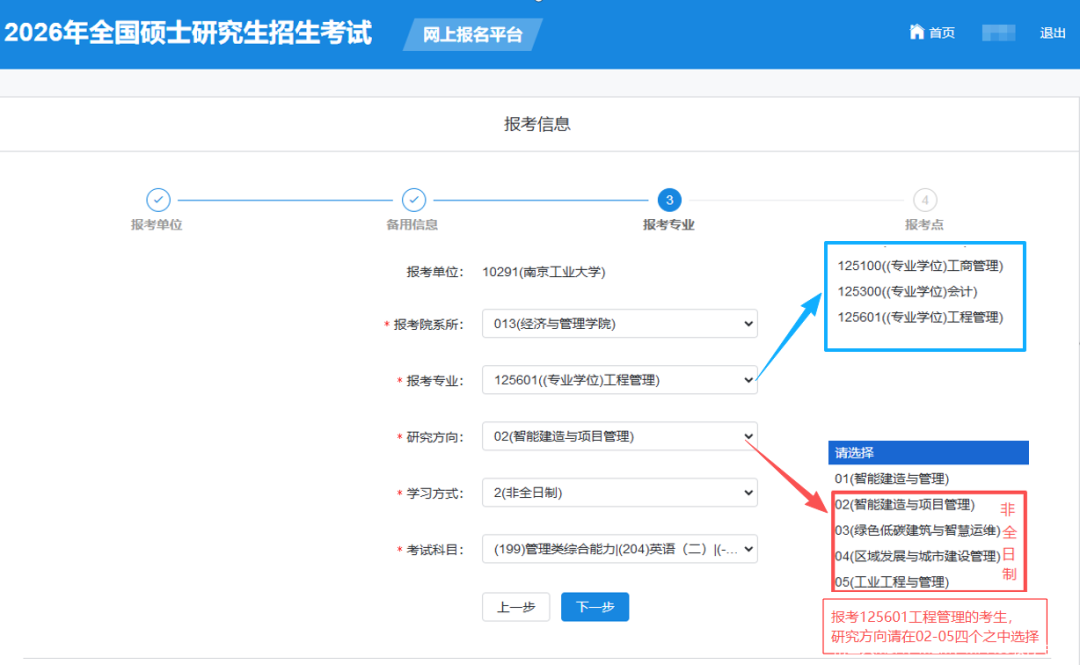The height and width of the screenshot is (665, 1080).
Task: Click the 报考信息 section heading
Action: pyautogui.click(x=537, y=124)
